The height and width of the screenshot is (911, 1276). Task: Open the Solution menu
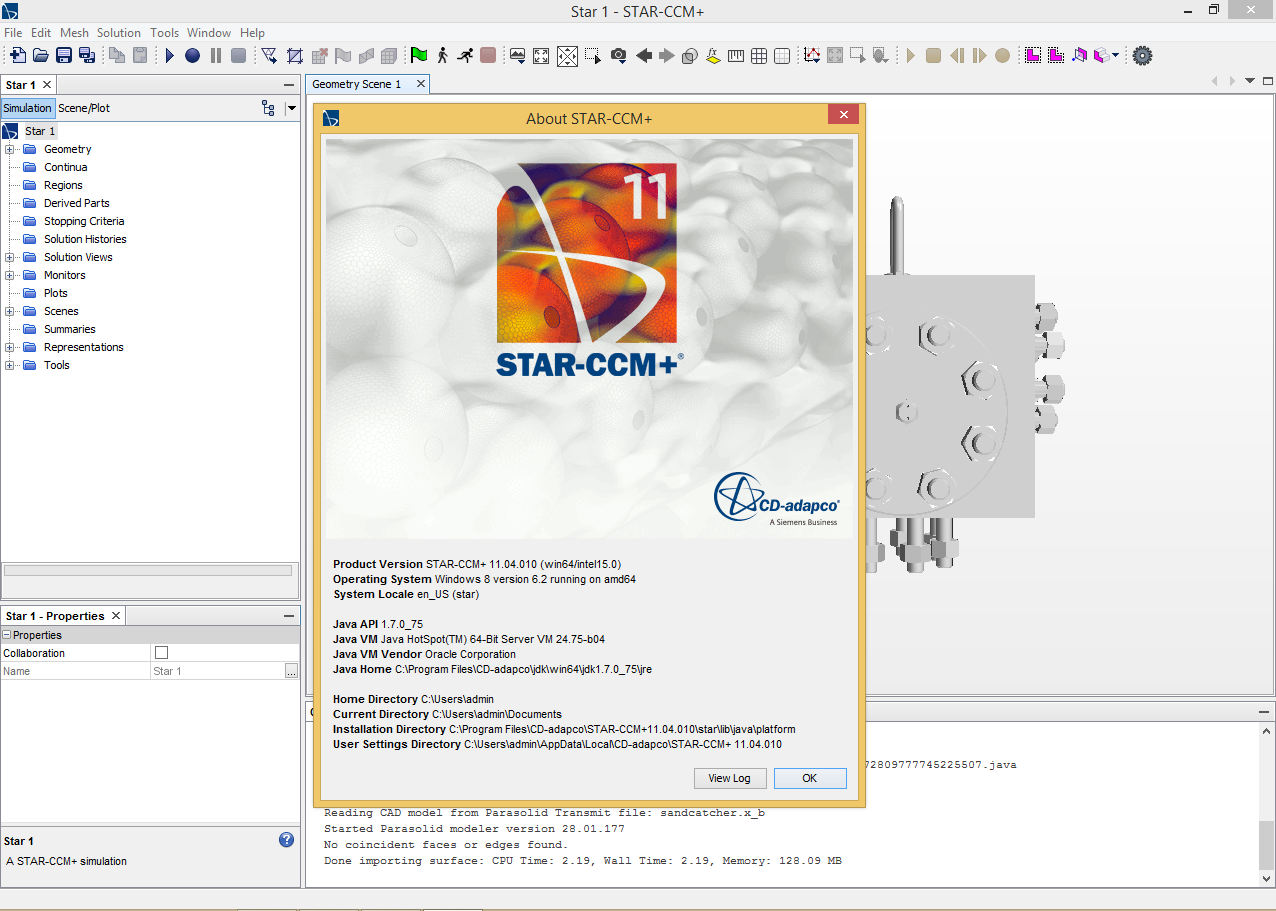point(119,33)
